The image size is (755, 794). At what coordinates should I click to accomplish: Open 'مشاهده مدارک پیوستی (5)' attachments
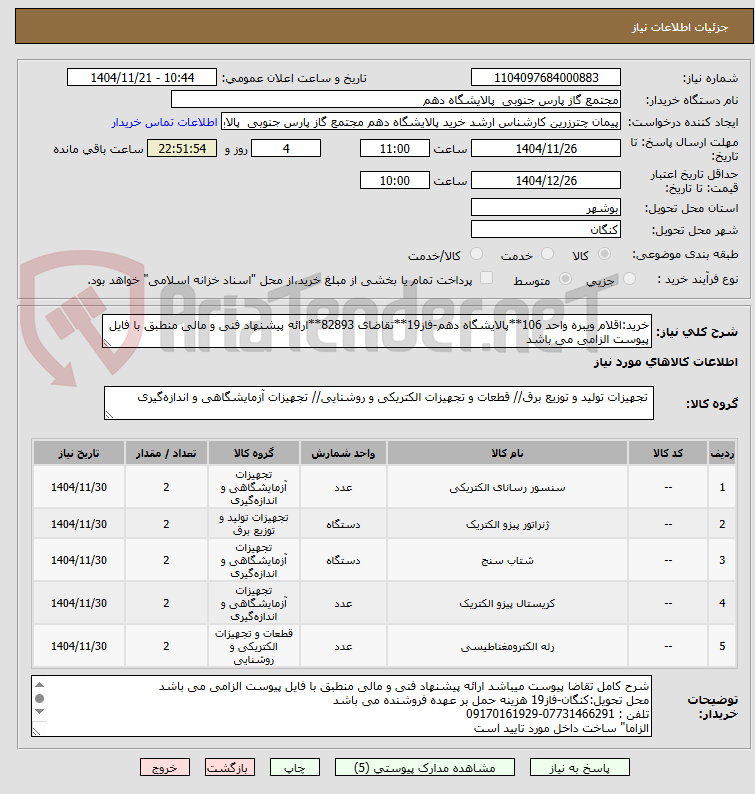[424, 768]
